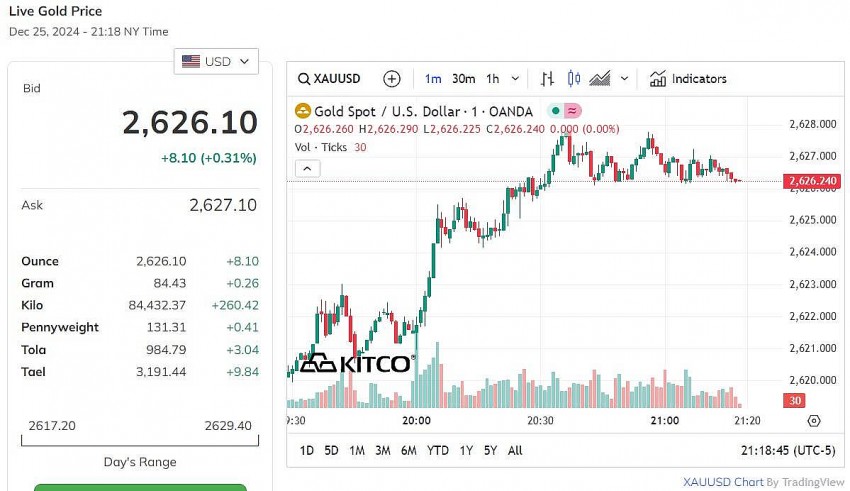Expand the time interval chevron menu

[x=516, y=79]
